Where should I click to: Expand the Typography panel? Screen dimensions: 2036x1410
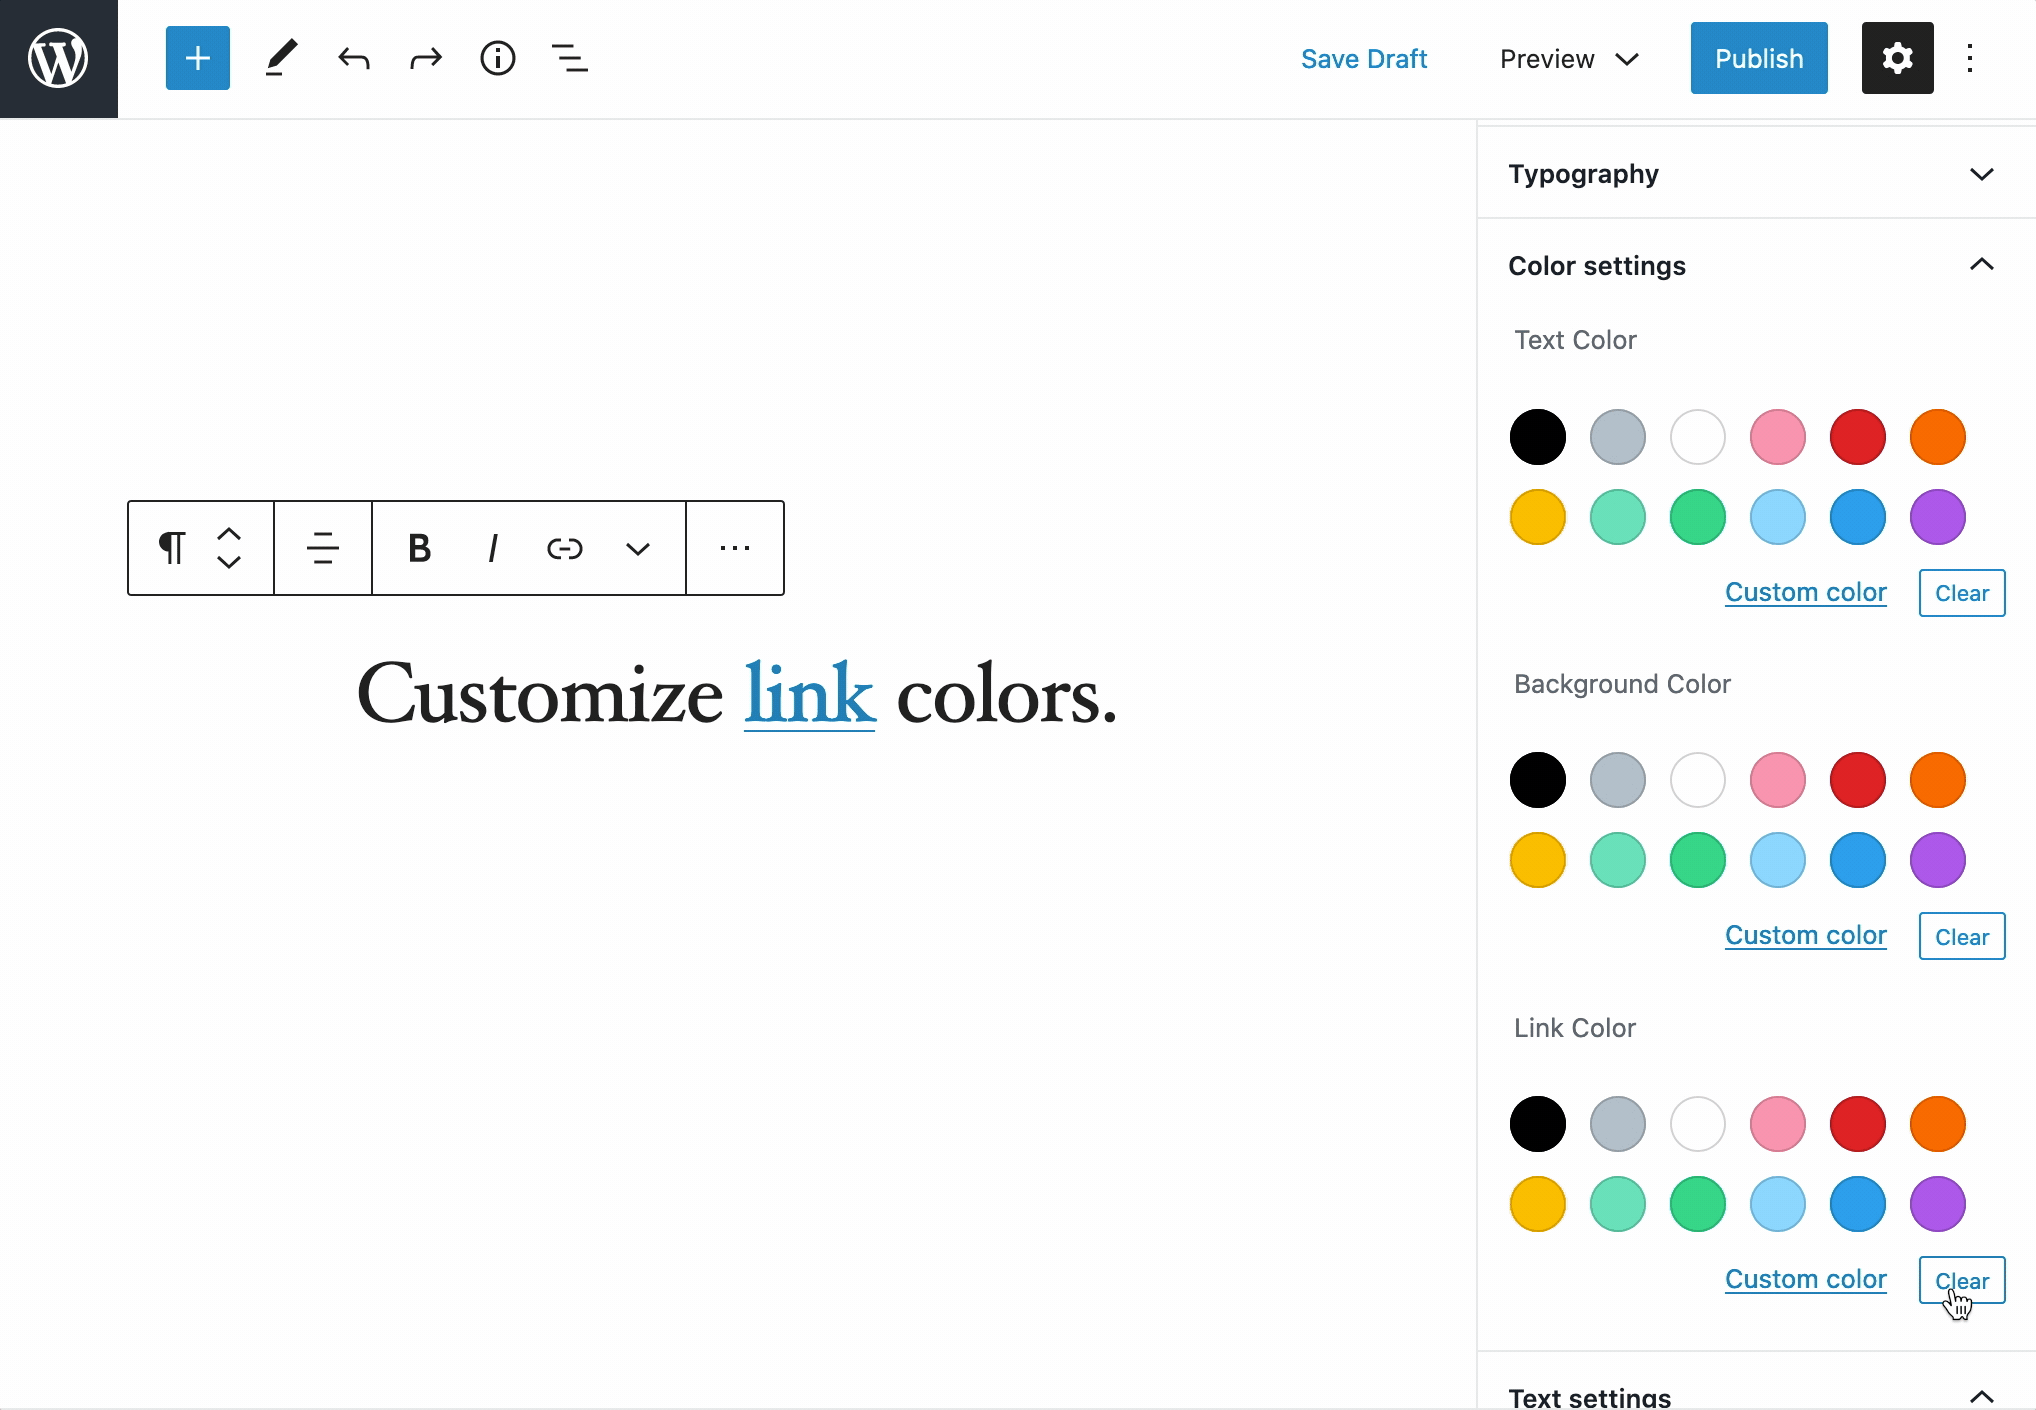point(1755,174)
